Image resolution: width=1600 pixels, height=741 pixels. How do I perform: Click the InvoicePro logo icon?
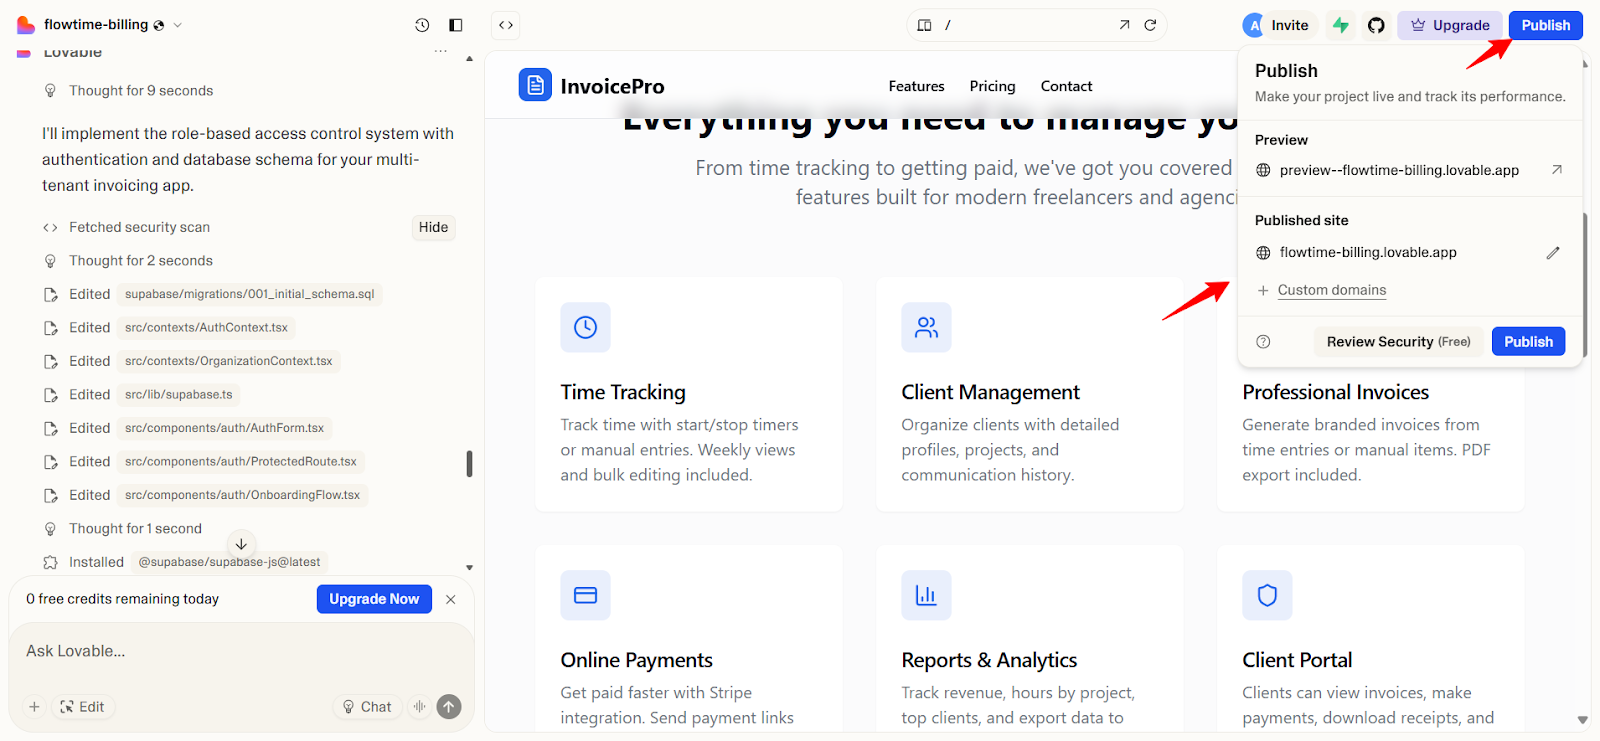(x=535, y=85)
